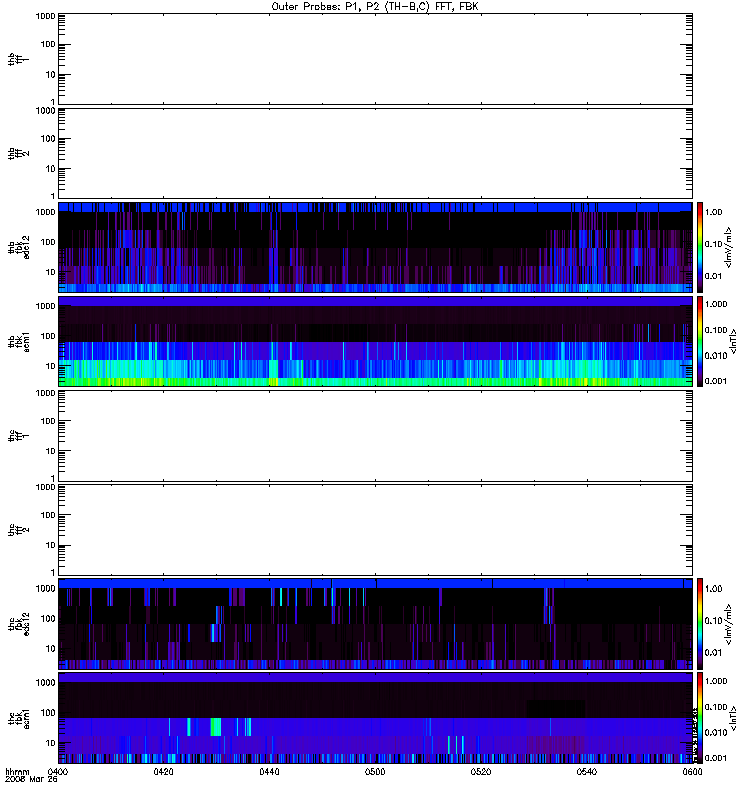Click the empty thc fft 1 plot panel
Screen dimensions: 750x800
pos(375,436)
